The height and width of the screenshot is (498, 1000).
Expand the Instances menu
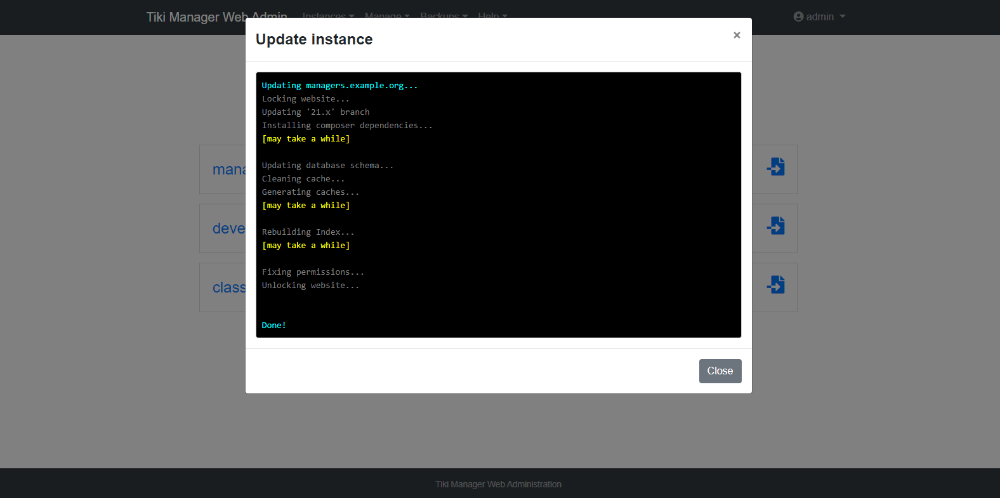tap(328, 16)
